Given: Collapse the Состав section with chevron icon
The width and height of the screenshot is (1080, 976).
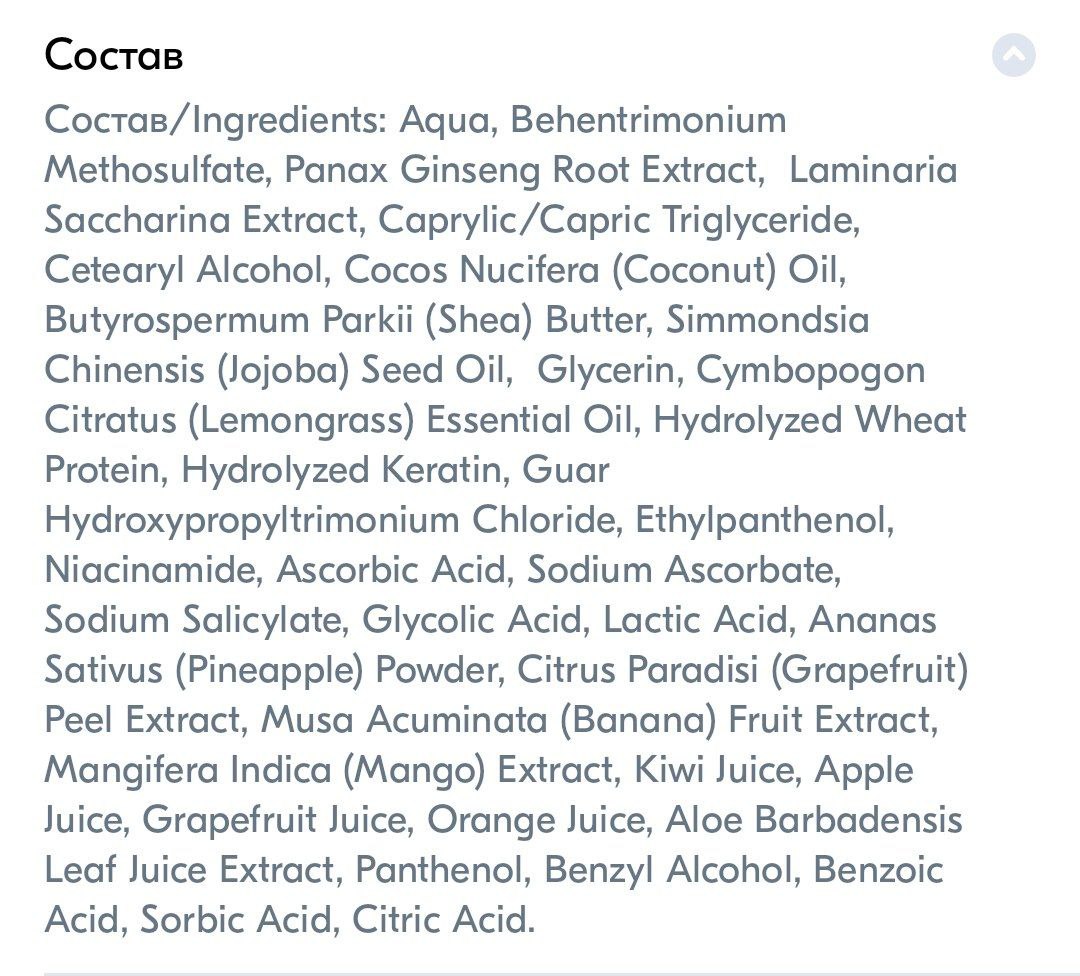Looking at the screenshot, I should (x=1013, y=54).
